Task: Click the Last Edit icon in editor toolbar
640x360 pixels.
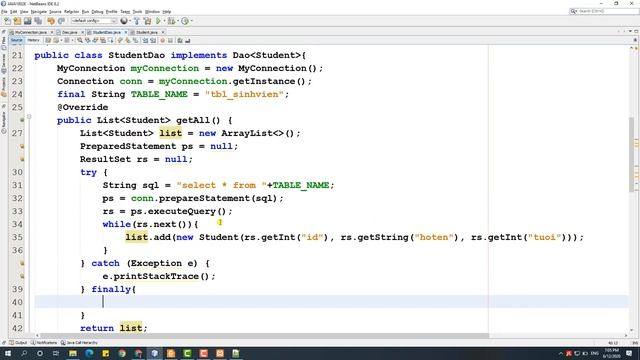Action: click(48, 40)
